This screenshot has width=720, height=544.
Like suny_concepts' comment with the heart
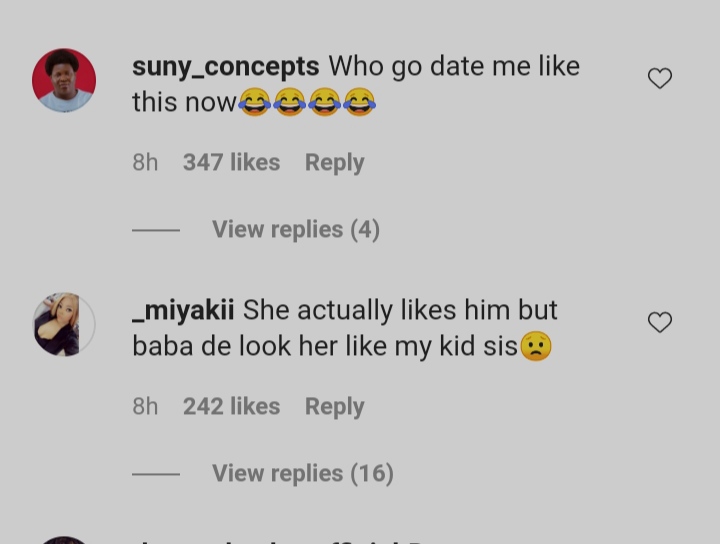[660, 78]
